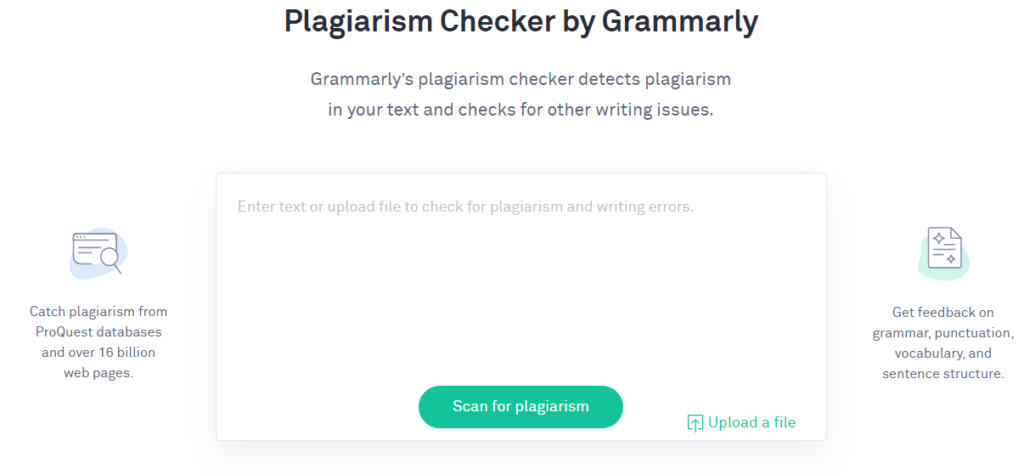Viewport: 1024px width, 475px height.
Task: Click the ProQuest databases text
Action: click(x=99, y=332)
